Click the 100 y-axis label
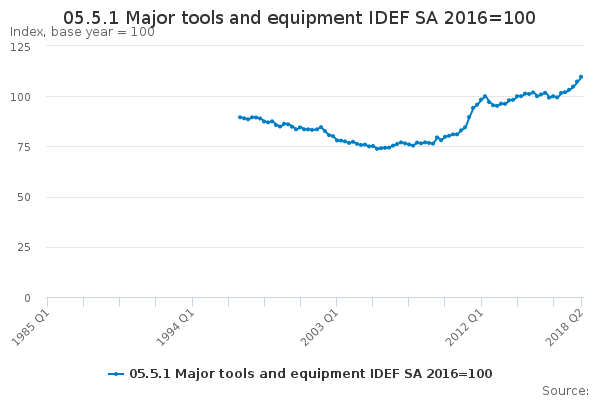The width and height of the screenshot is (600, 400). point(20,97)
